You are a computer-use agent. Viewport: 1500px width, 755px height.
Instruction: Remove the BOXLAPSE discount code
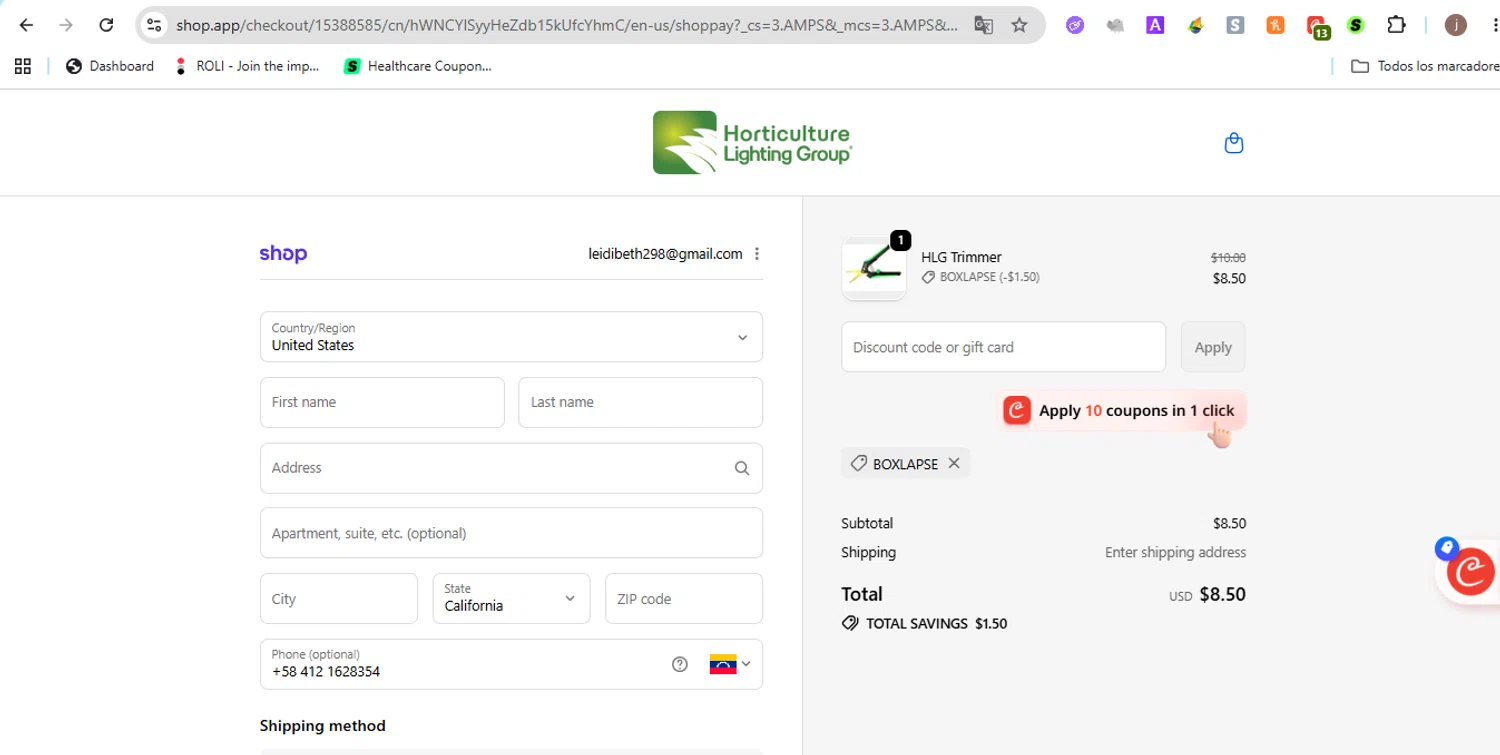coord(954,463)
